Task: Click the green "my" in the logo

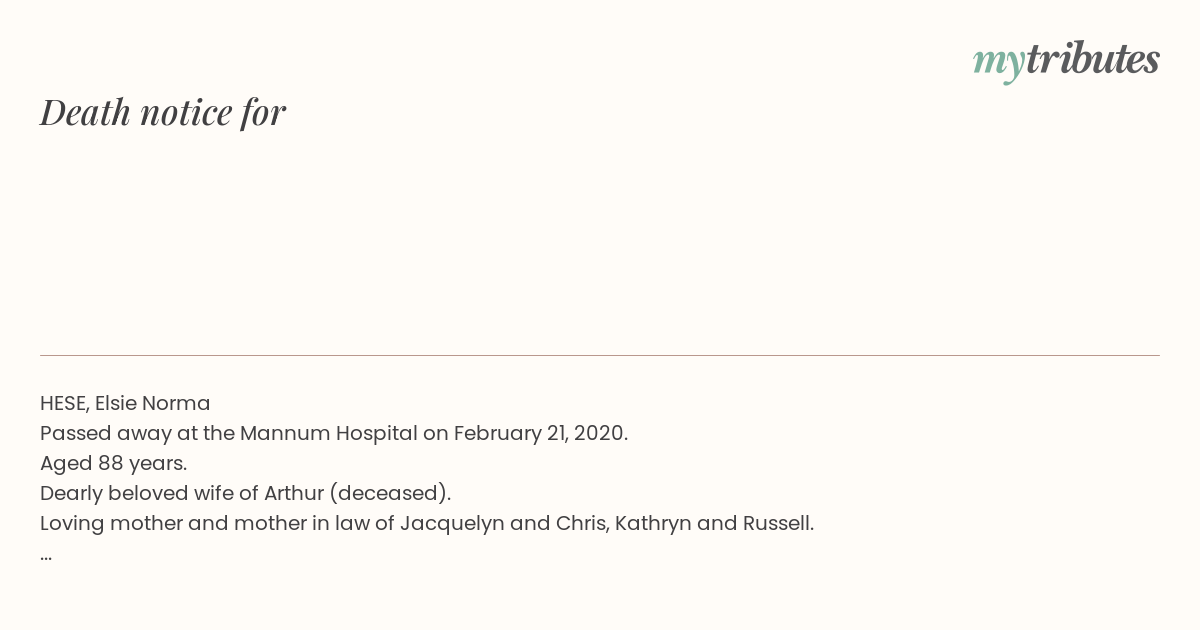Action: pos(998,61)
